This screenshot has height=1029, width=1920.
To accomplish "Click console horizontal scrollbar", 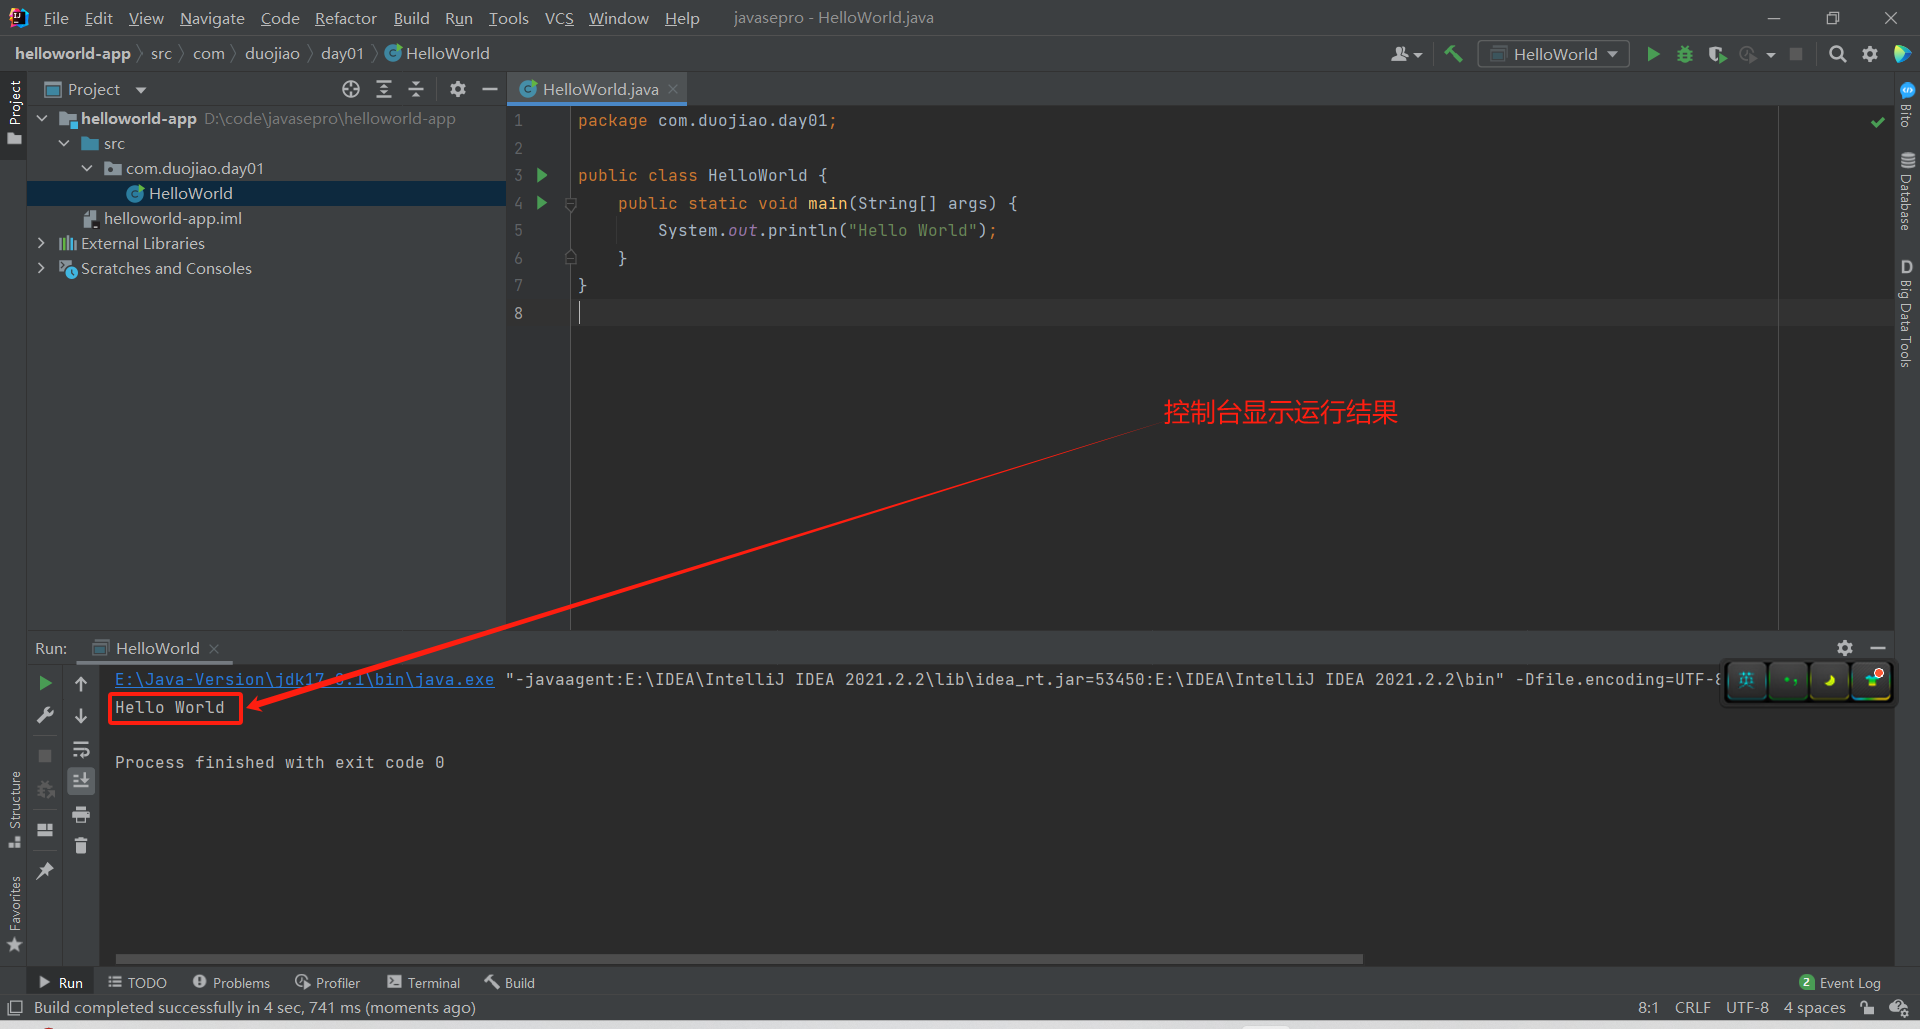I will pos(739,959).
